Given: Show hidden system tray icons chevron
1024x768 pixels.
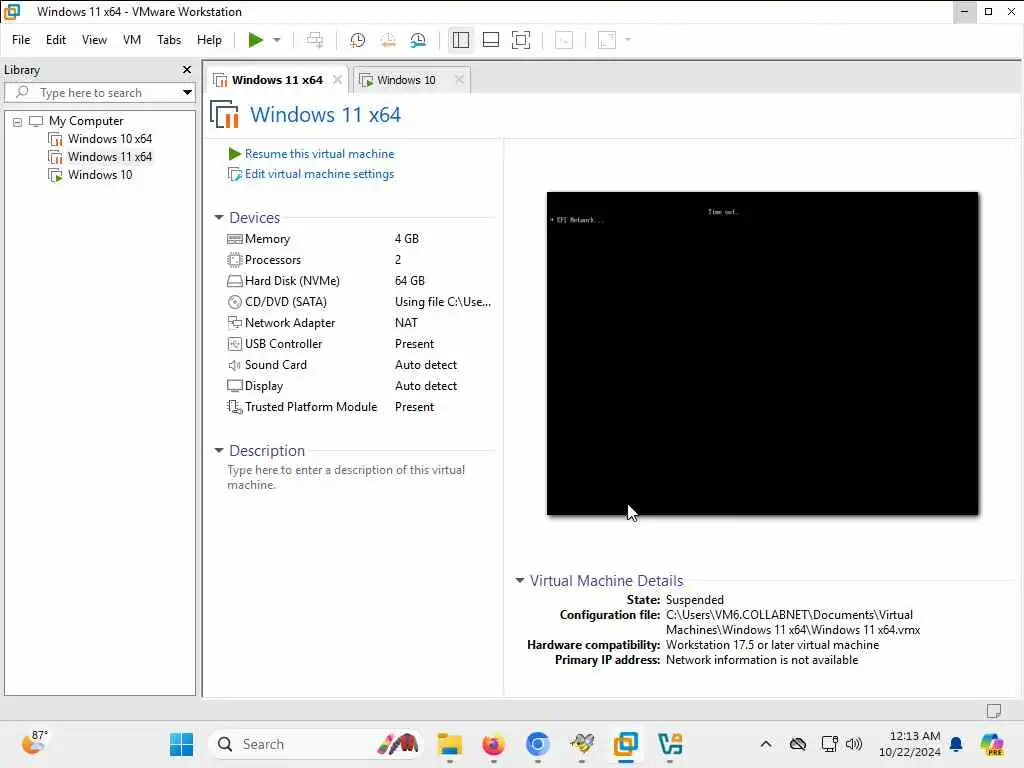Looking at the screenshot, I should pyautogui.click(x=766, y=744).
